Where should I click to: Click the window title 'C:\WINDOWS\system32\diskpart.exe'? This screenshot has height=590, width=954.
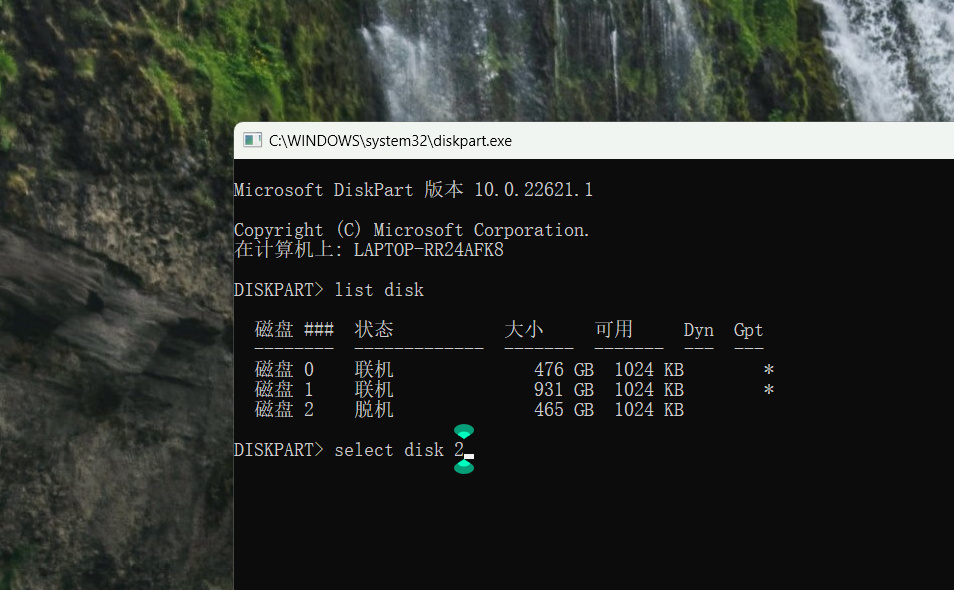390,141
